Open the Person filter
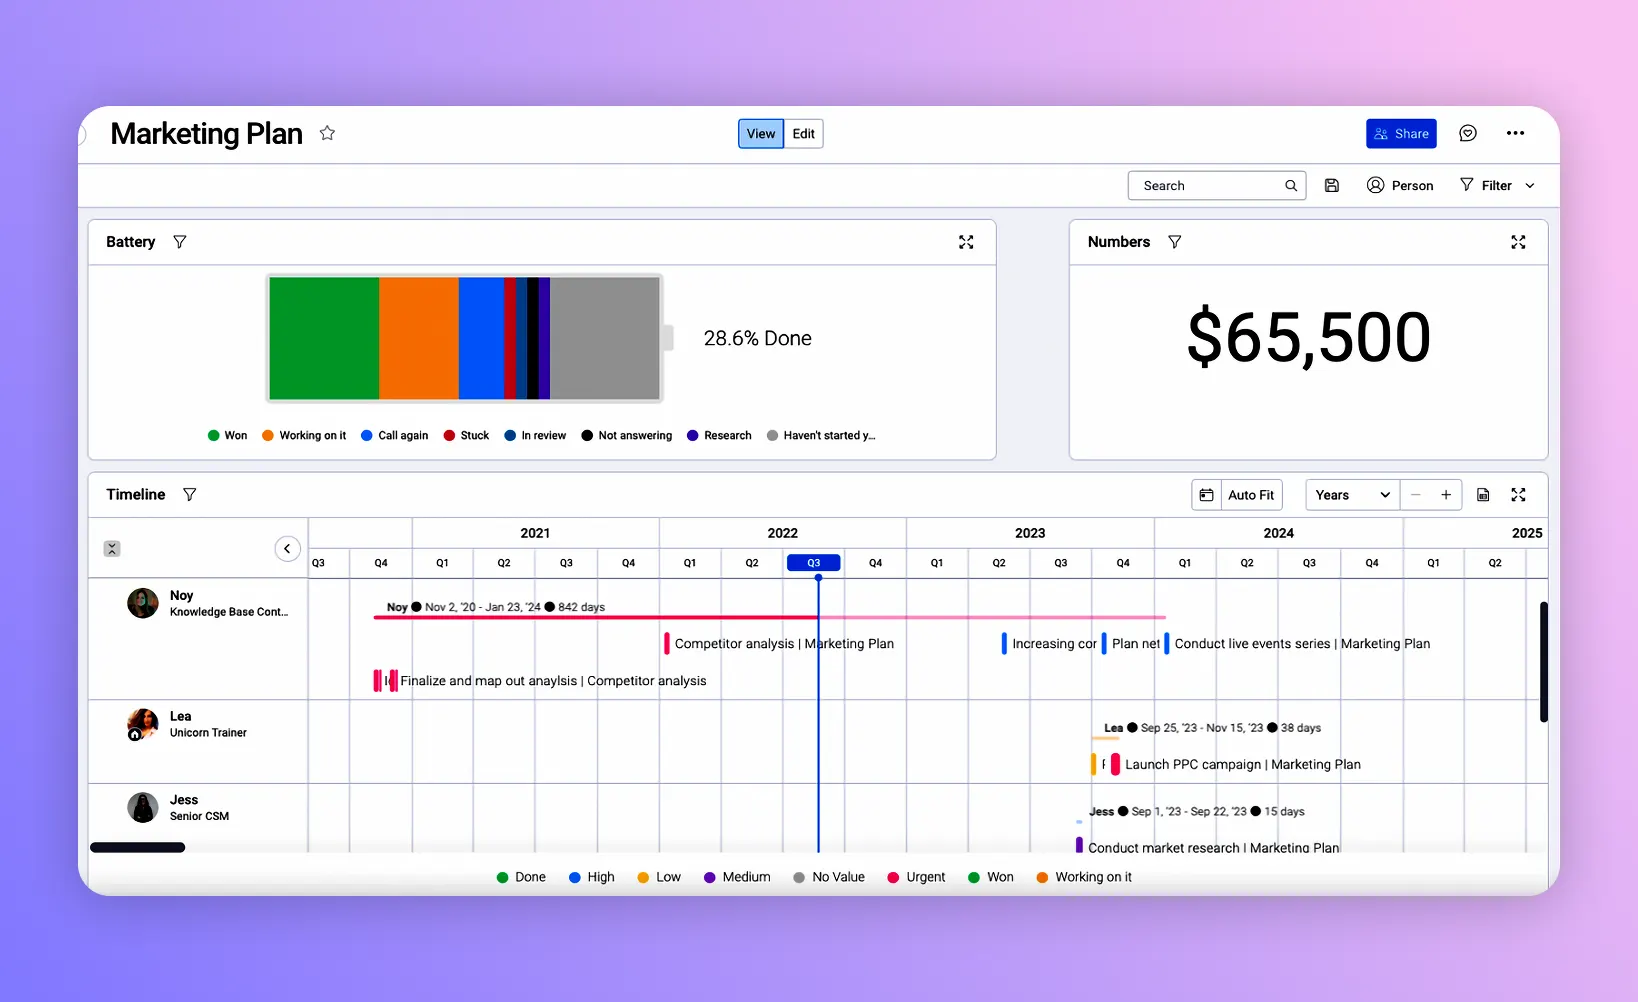This screenshot has width=1638, height=1002. pos(1400,185)
